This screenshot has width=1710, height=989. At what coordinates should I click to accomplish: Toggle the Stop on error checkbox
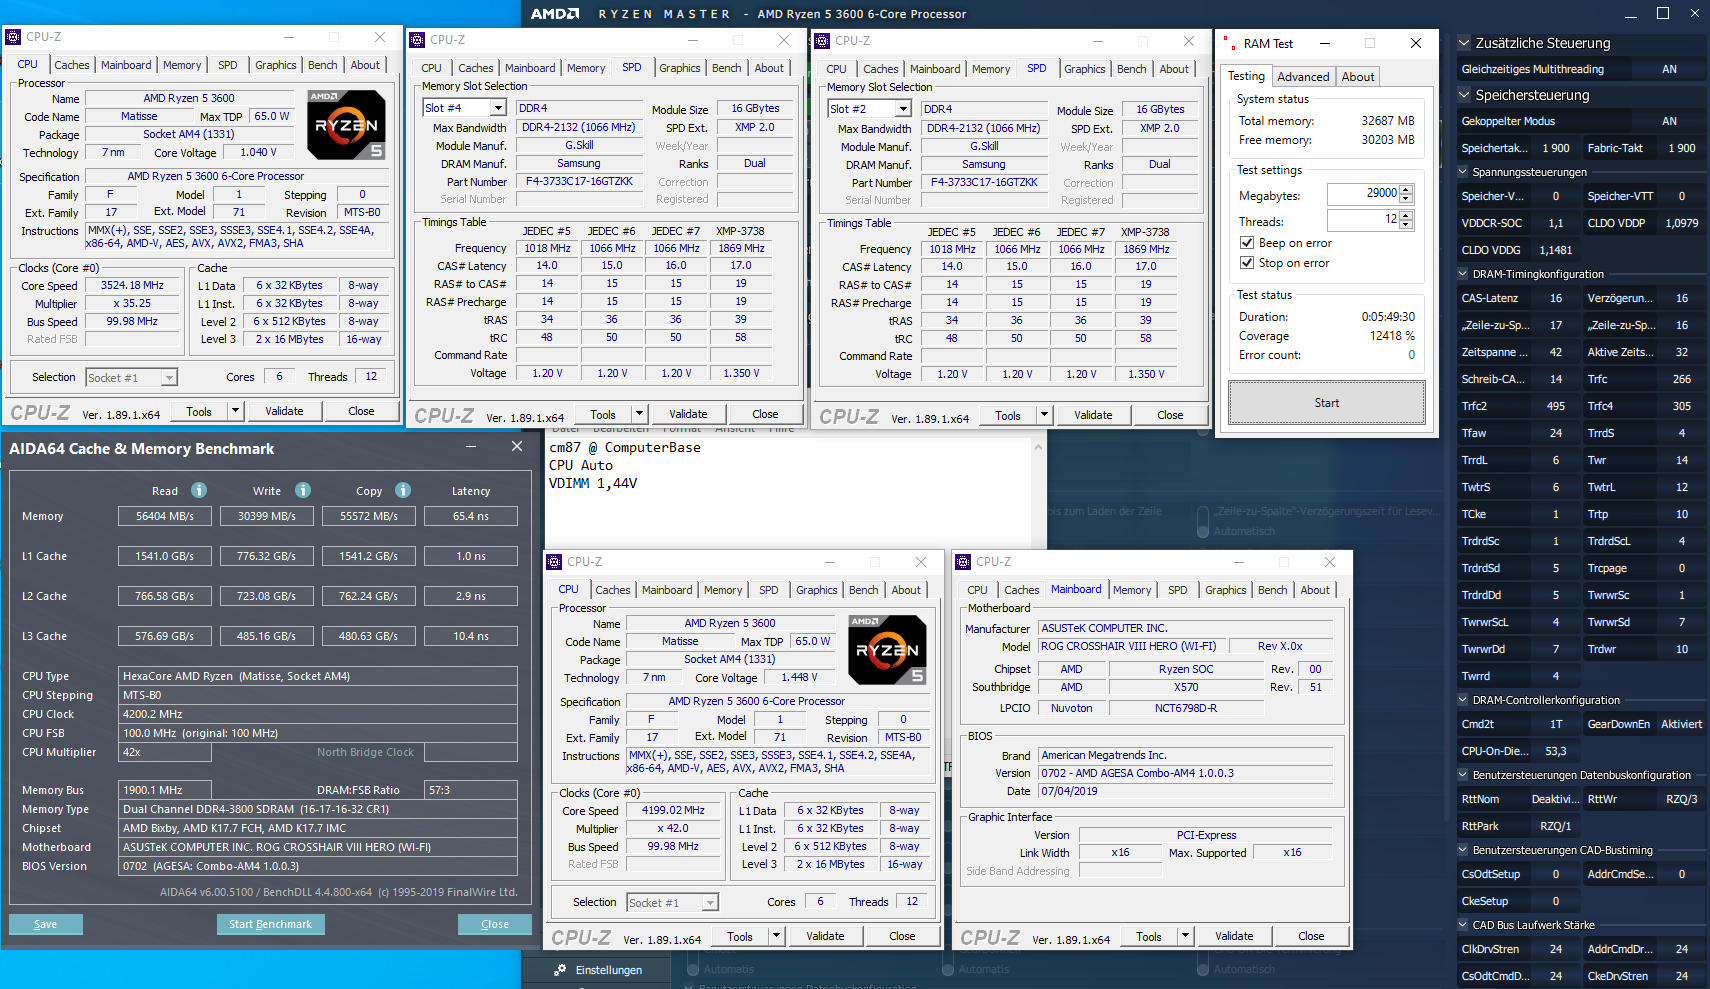click(x=1247, y=263)
